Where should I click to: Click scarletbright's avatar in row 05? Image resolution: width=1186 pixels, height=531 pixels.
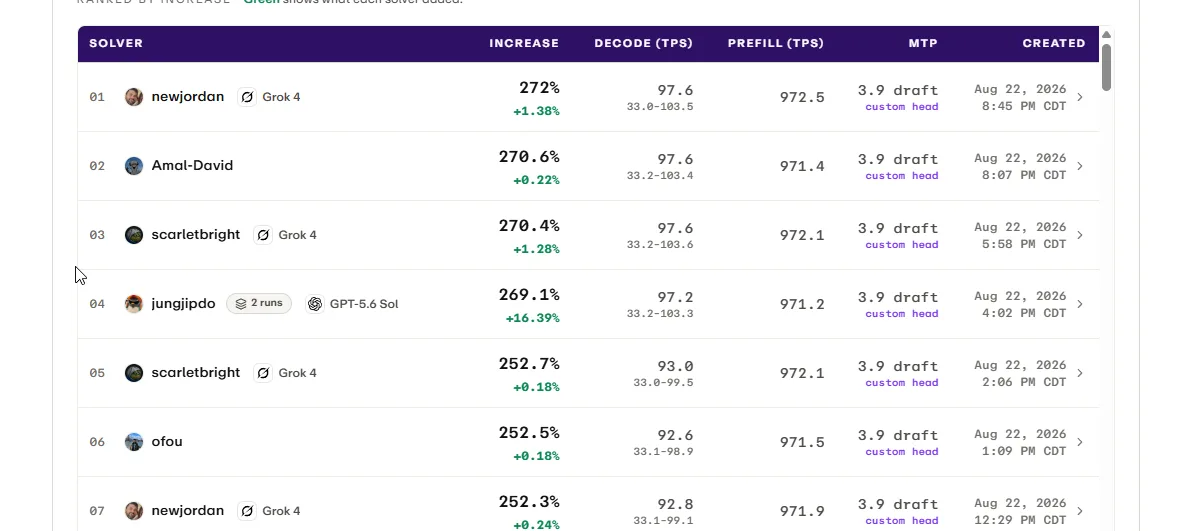tap(134, 373)
